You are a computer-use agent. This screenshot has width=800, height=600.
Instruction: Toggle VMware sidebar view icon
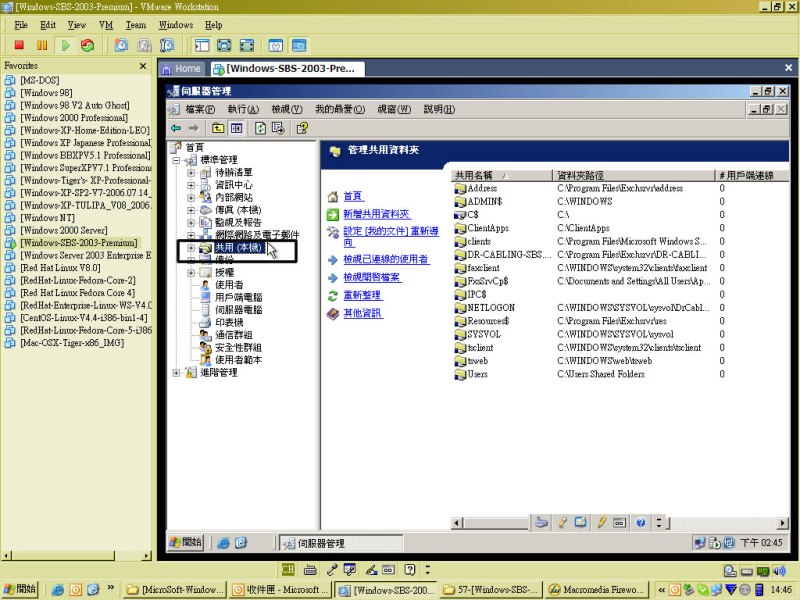pyautogui.click(x=202, y=45)
